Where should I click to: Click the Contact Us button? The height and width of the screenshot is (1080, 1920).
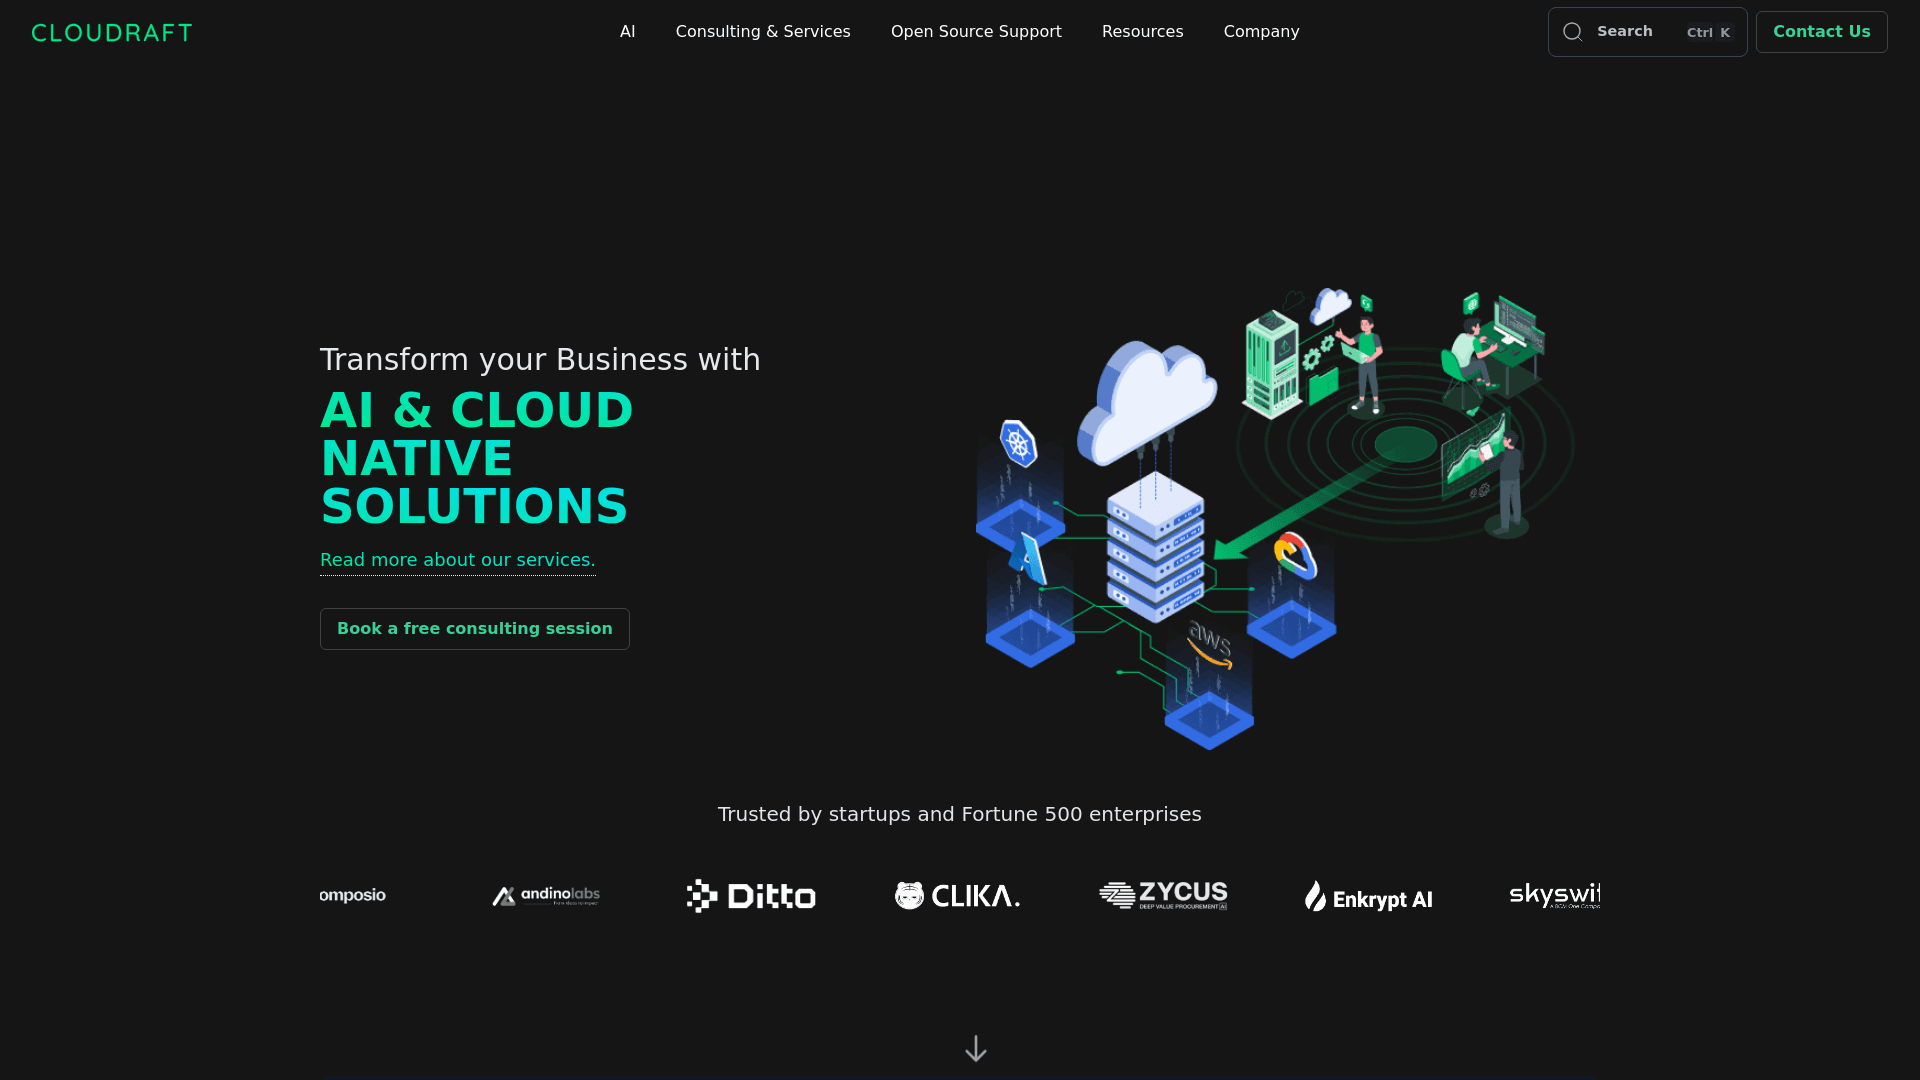coord(1821,31)
